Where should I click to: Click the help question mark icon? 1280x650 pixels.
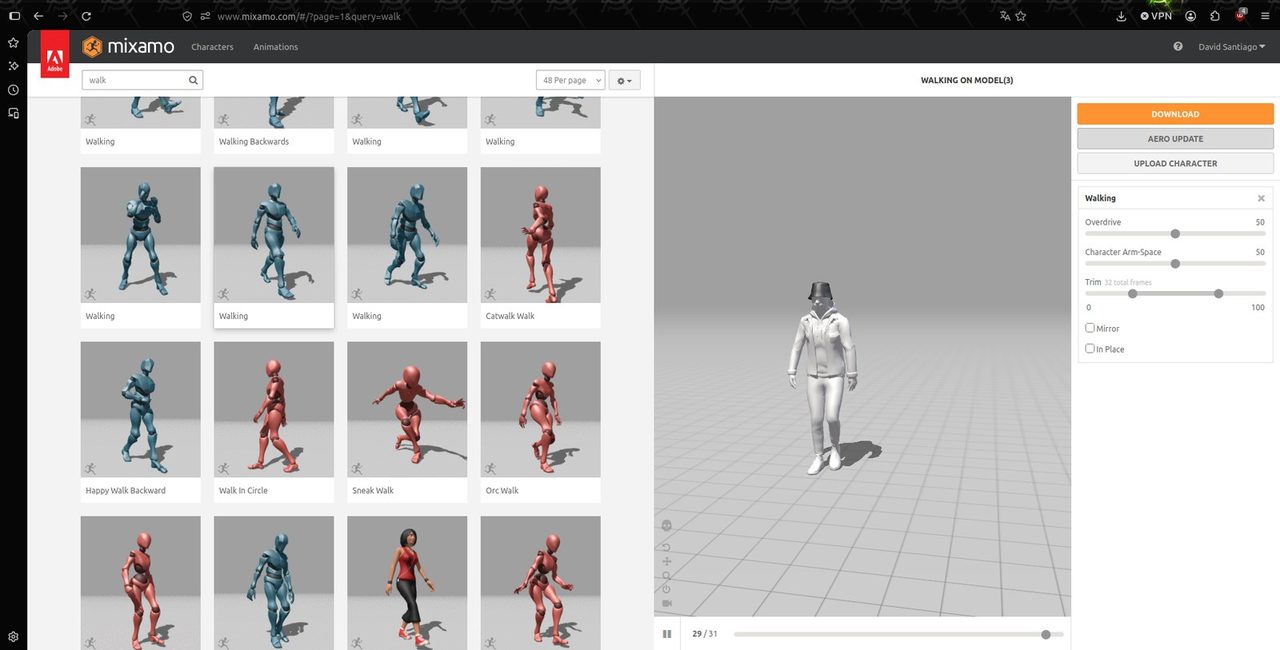pyautogui.click(x=1177, y=47)
